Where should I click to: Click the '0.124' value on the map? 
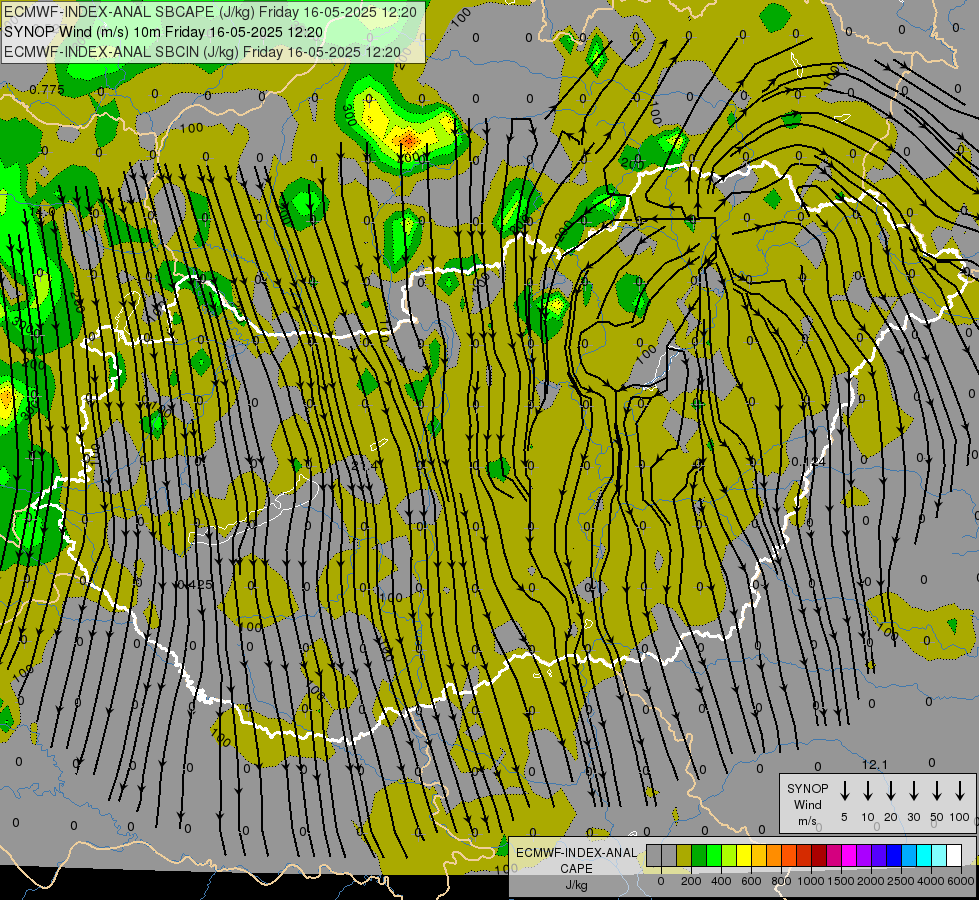coord(809,462)
